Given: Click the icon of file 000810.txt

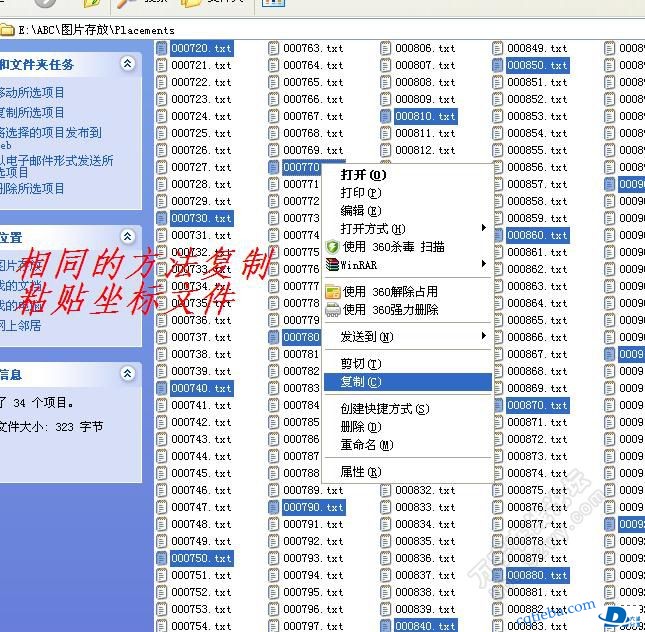Looking at the screenshot, I should [385, 116].
